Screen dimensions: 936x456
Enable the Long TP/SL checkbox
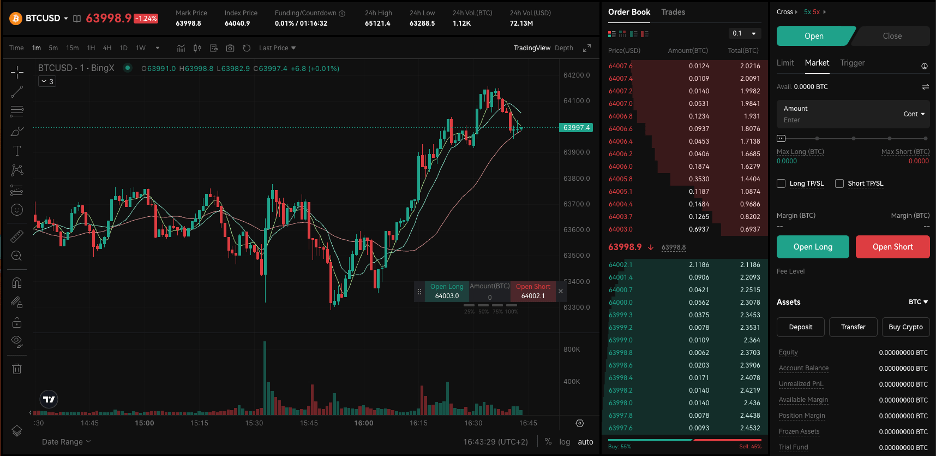[x=782, y=183]
